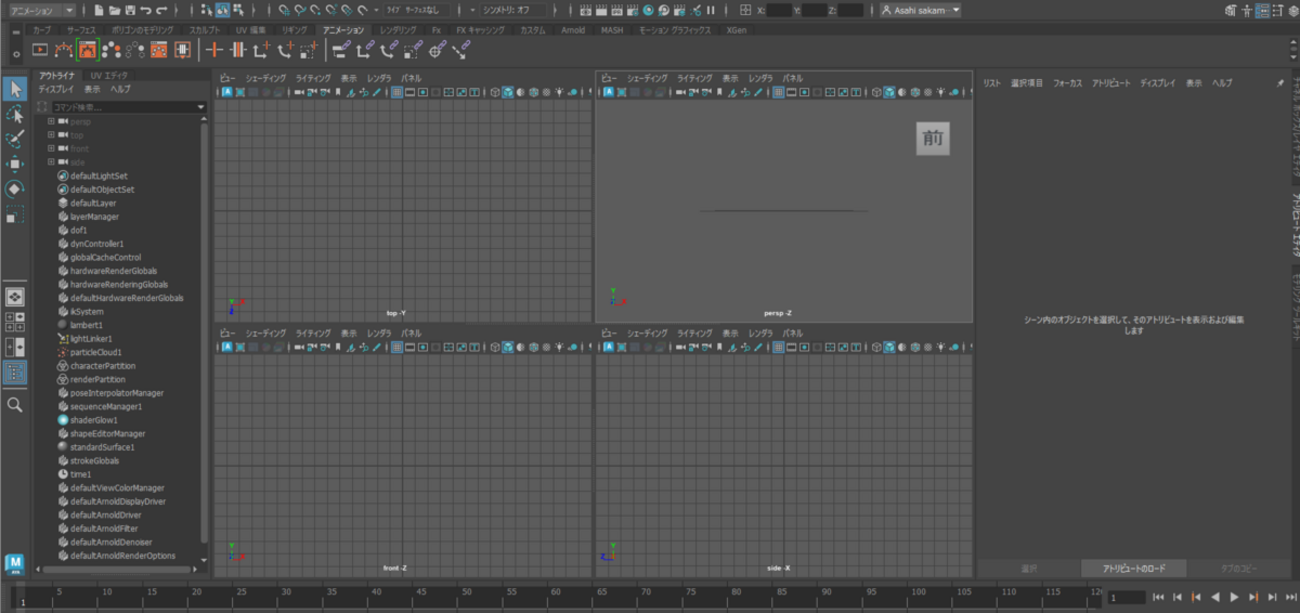Click the Playblast shelf icon

pyautogui.click(x=40, y=50)
